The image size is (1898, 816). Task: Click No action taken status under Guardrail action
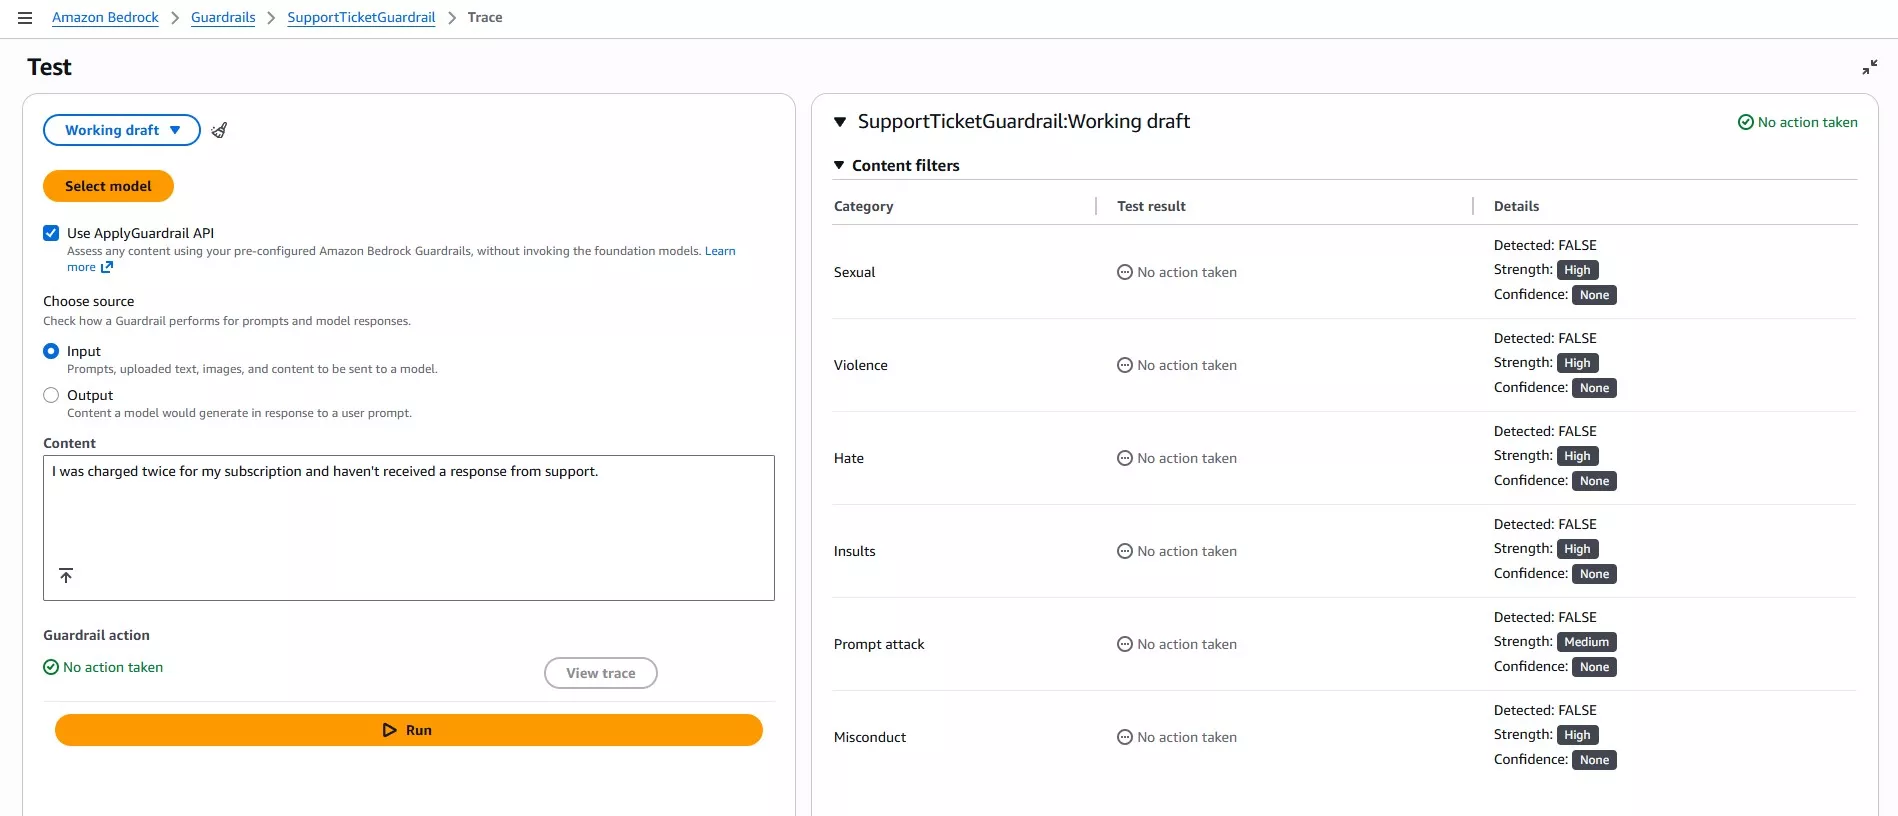[103, 667]
